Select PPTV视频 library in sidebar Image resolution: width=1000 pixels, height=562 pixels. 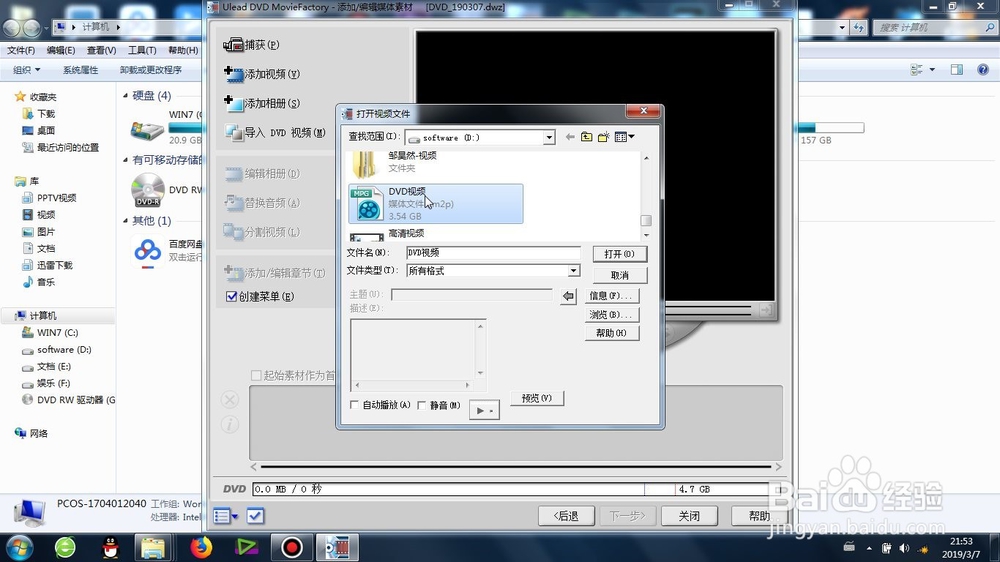pos(49,198)
